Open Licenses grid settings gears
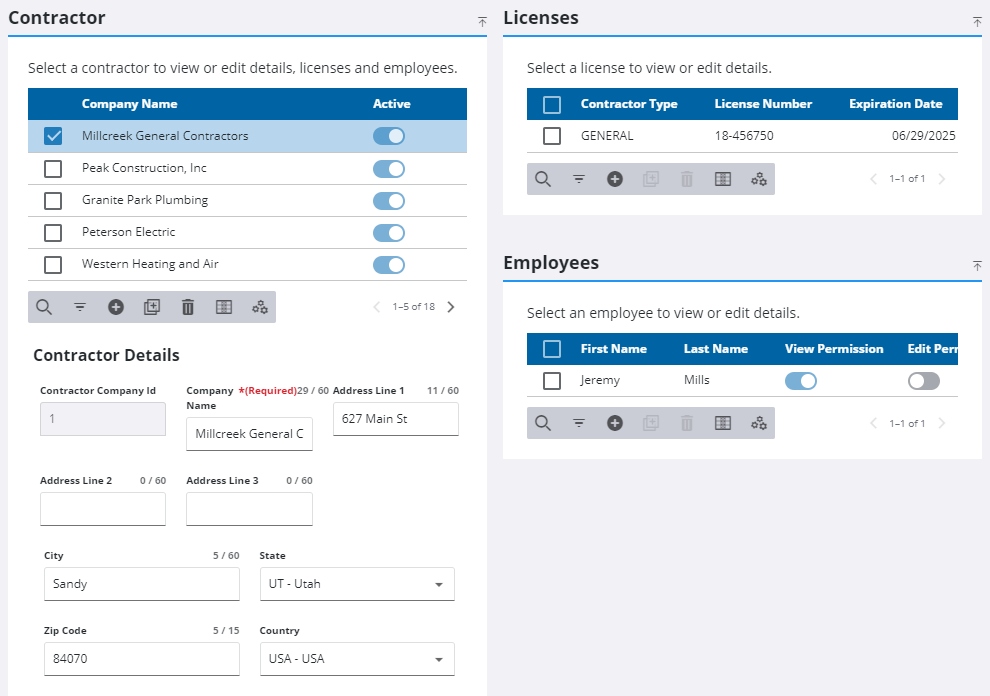990x696 pixels. coord(759,179)
